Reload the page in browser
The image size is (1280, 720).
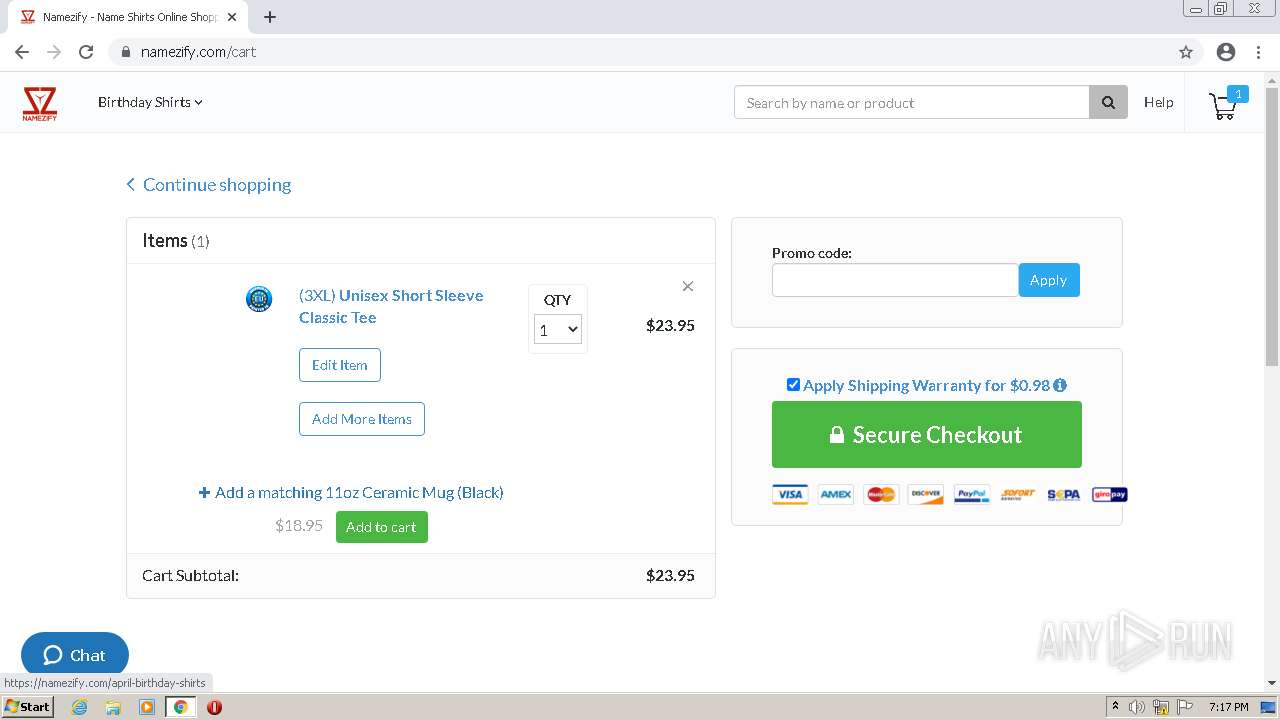click(x=86, y=52)
